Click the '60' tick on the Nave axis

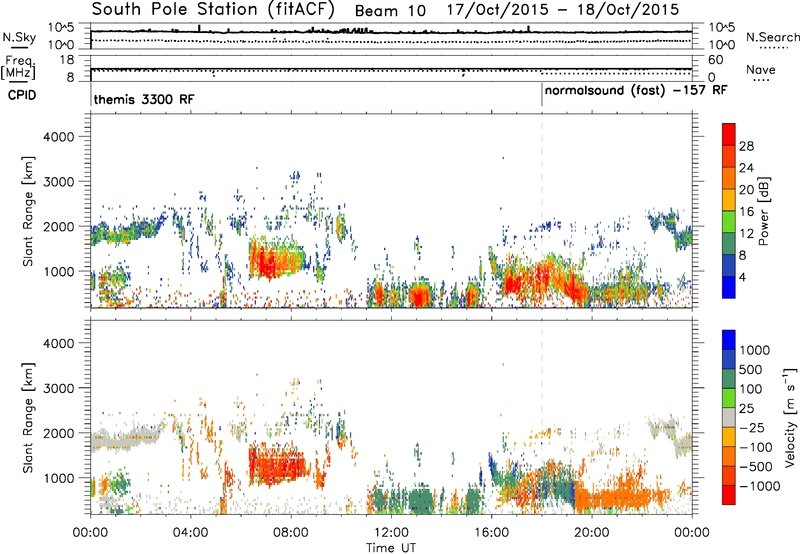click(x=716, y=60)
